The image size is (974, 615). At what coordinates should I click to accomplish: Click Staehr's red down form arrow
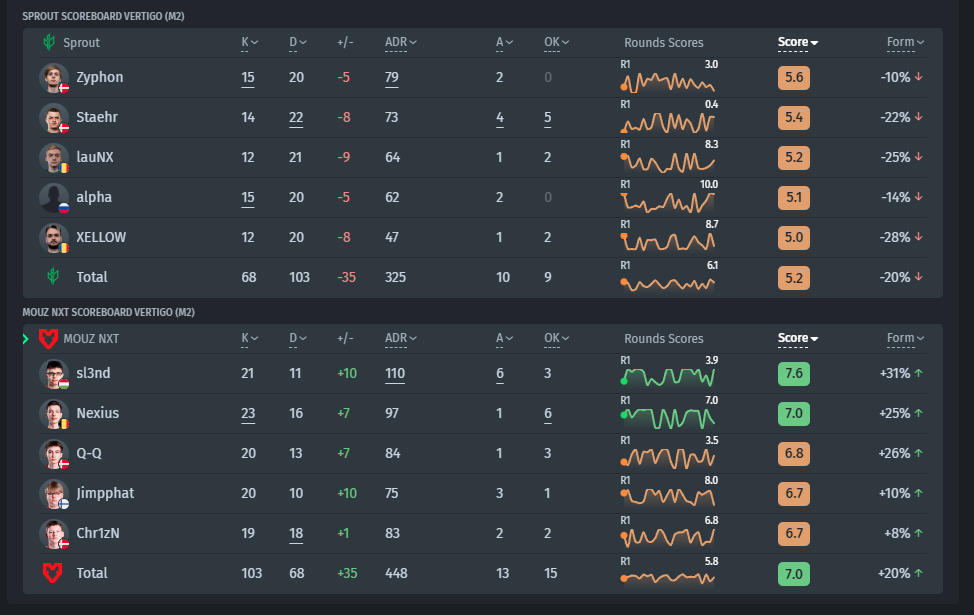[919, 117]
